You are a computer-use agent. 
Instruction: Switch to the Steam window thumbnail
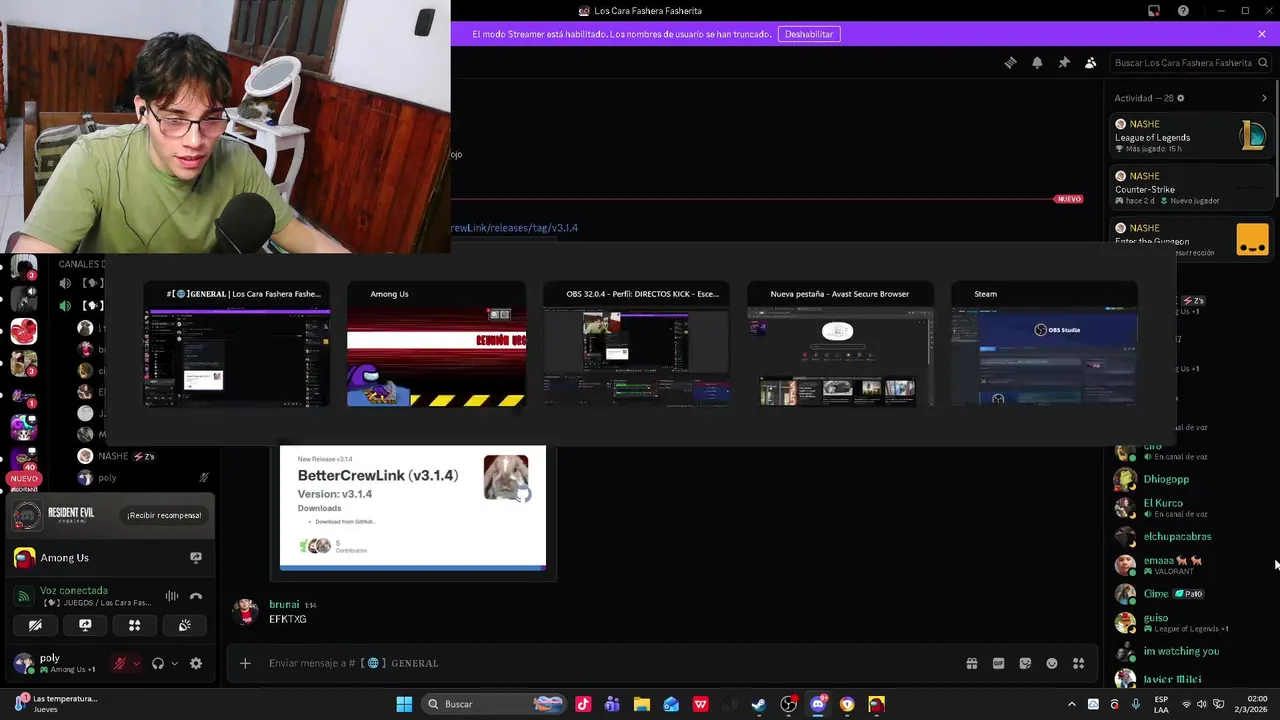tap(1044, 345)
